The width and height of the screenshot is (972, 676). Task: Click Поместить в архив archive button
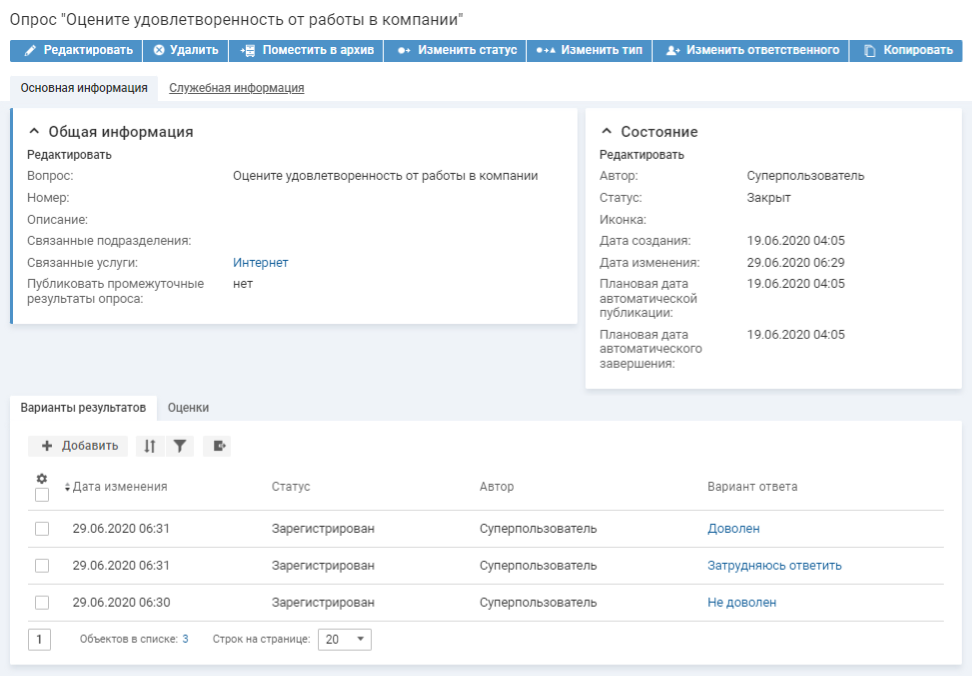[306, 50]
